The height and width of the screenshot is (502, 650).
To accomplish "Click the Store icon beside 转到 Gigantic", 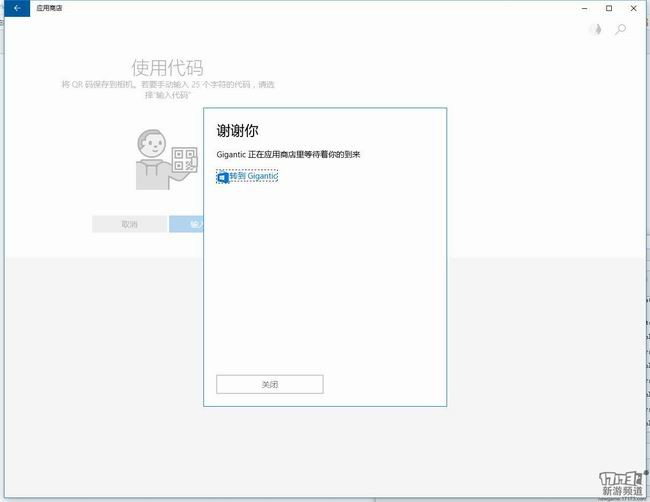I will (223, 177).
